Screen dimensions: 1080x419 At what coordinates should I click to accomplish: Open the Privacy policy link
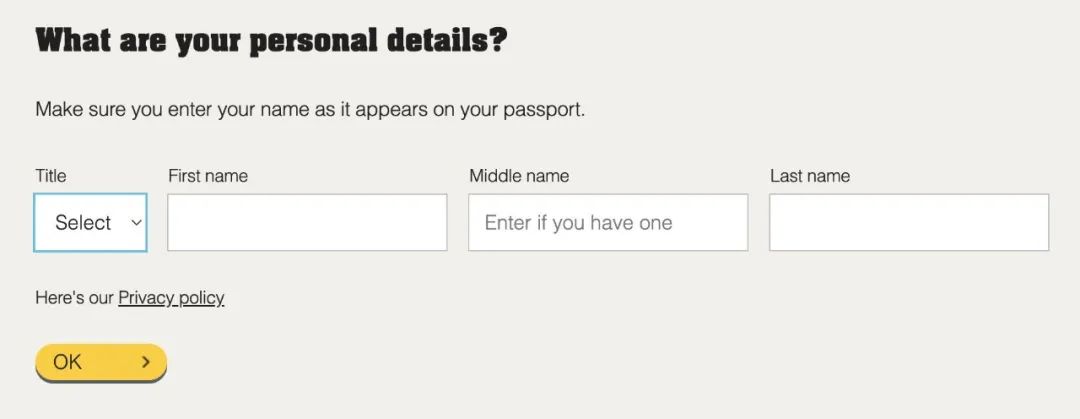point(172,298)
